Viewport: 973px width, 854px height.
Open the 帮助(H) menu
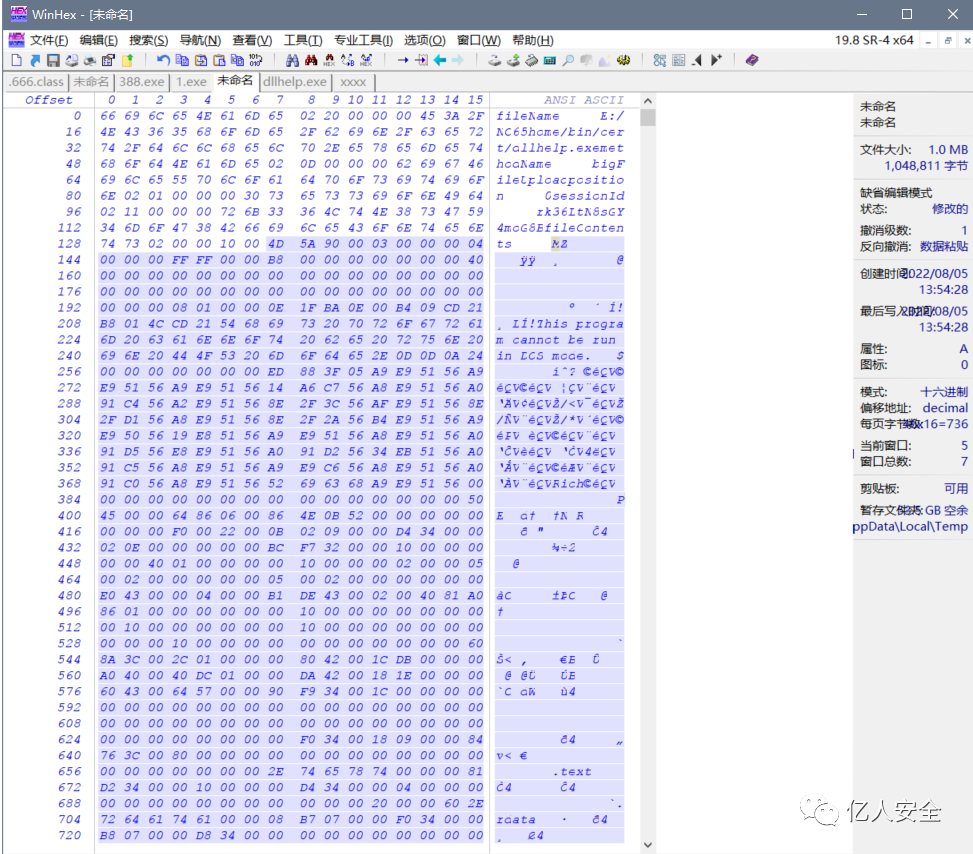532,40
